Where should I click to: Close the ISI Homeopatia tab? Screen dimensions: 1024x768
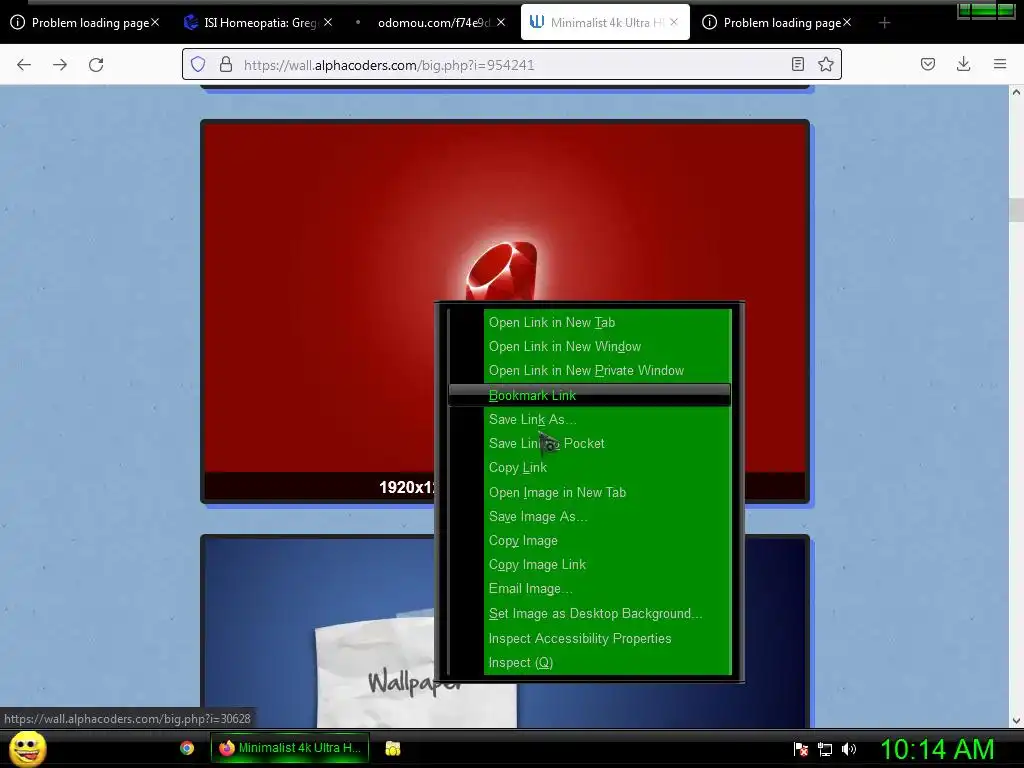(x=328, y=22)
